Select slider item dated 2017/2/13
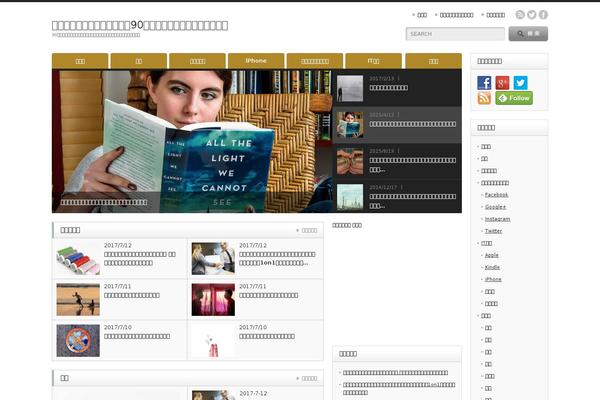Image resolution: width=600 pixels, height=400 pixels. [x=397, y=88]
